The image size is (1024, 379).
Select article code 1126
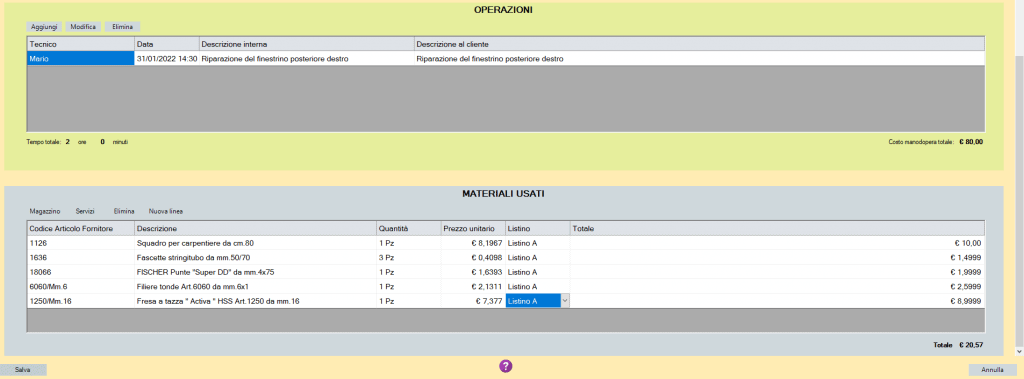click(80, 243)
